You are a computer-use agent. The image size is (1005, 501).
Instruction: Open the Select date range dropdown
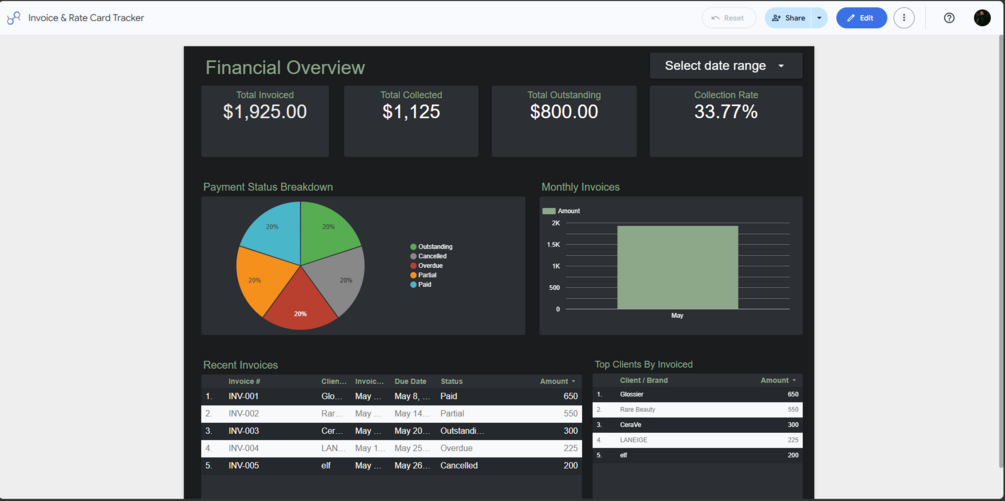click(726, 66)
